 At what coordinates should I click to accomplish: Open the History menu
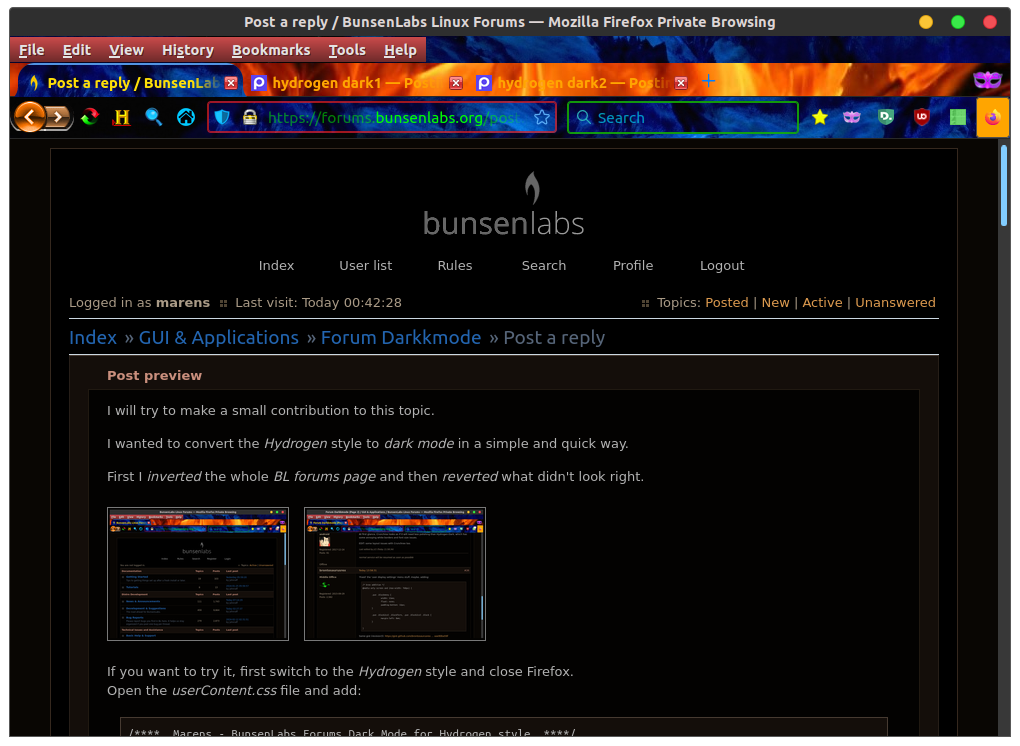(x=188, y=50)
